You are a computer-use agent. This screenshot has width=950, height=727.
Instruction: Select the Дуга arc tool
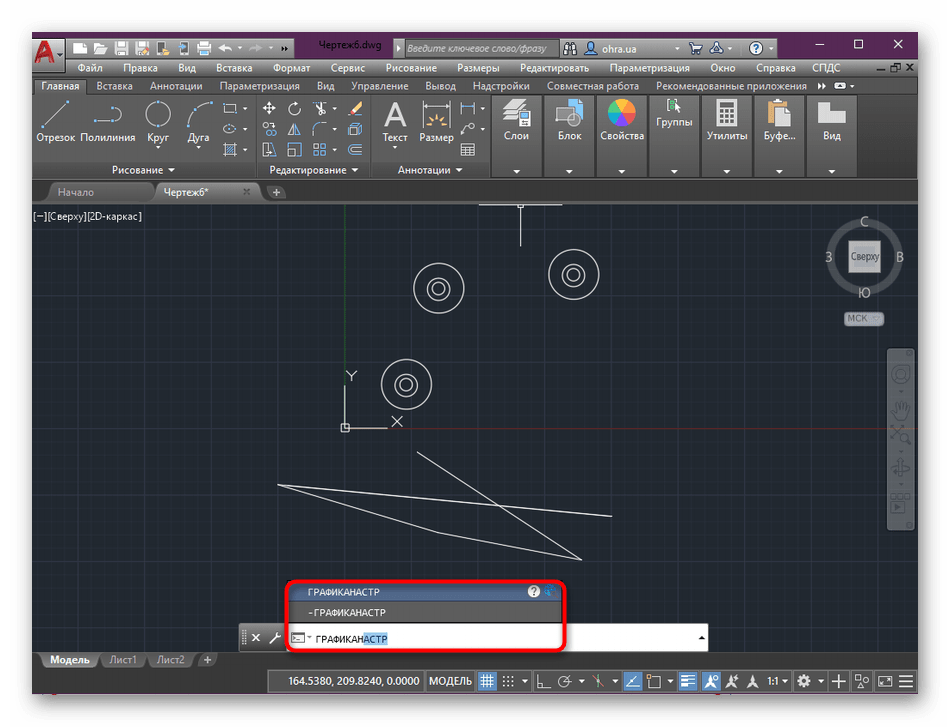tap(198, 122)
